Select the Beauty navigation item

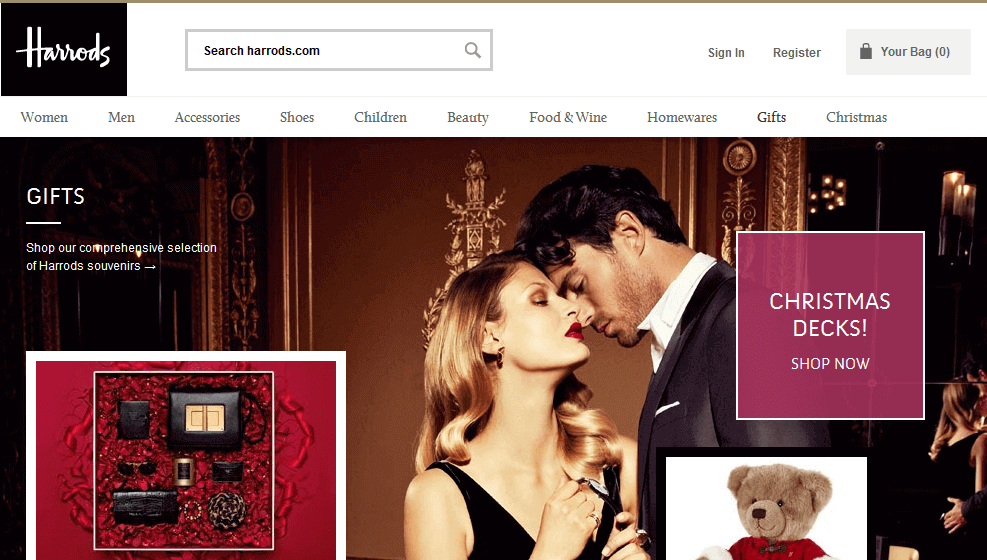coord(468,117)
